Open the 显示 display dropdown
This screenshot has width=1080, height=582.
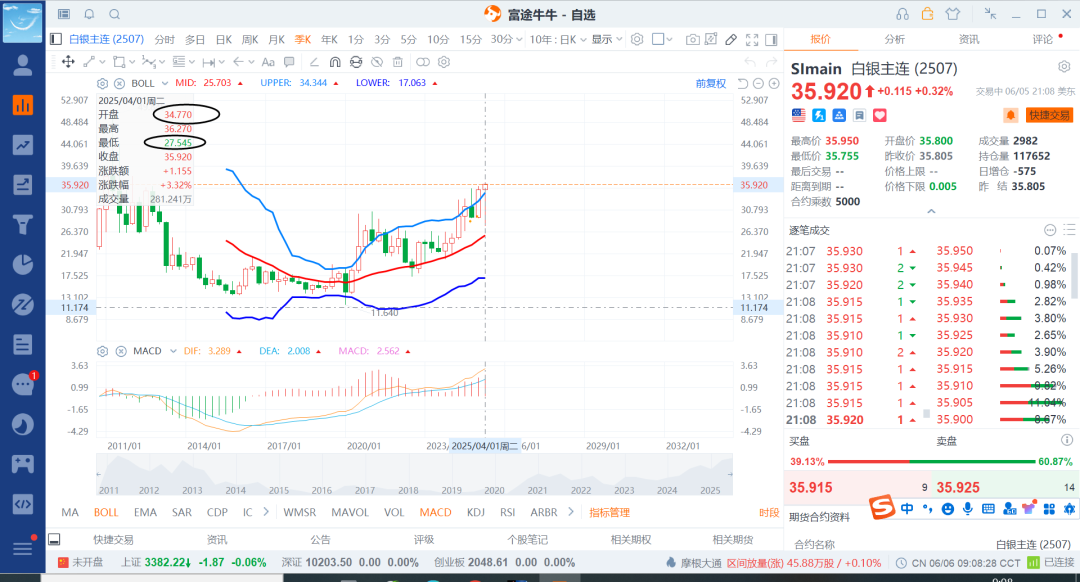607,39
